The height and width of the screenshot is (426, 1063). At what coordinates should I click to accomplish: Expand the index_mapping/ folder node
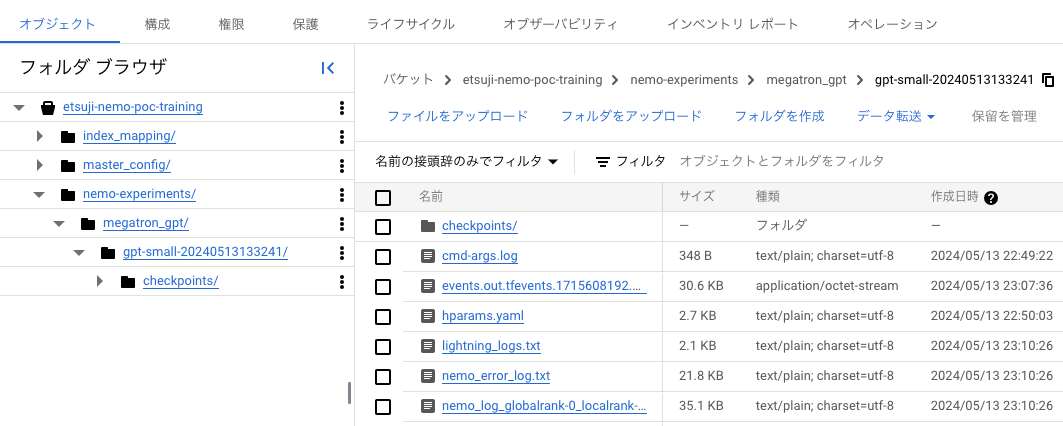click(x=39, y=136)
